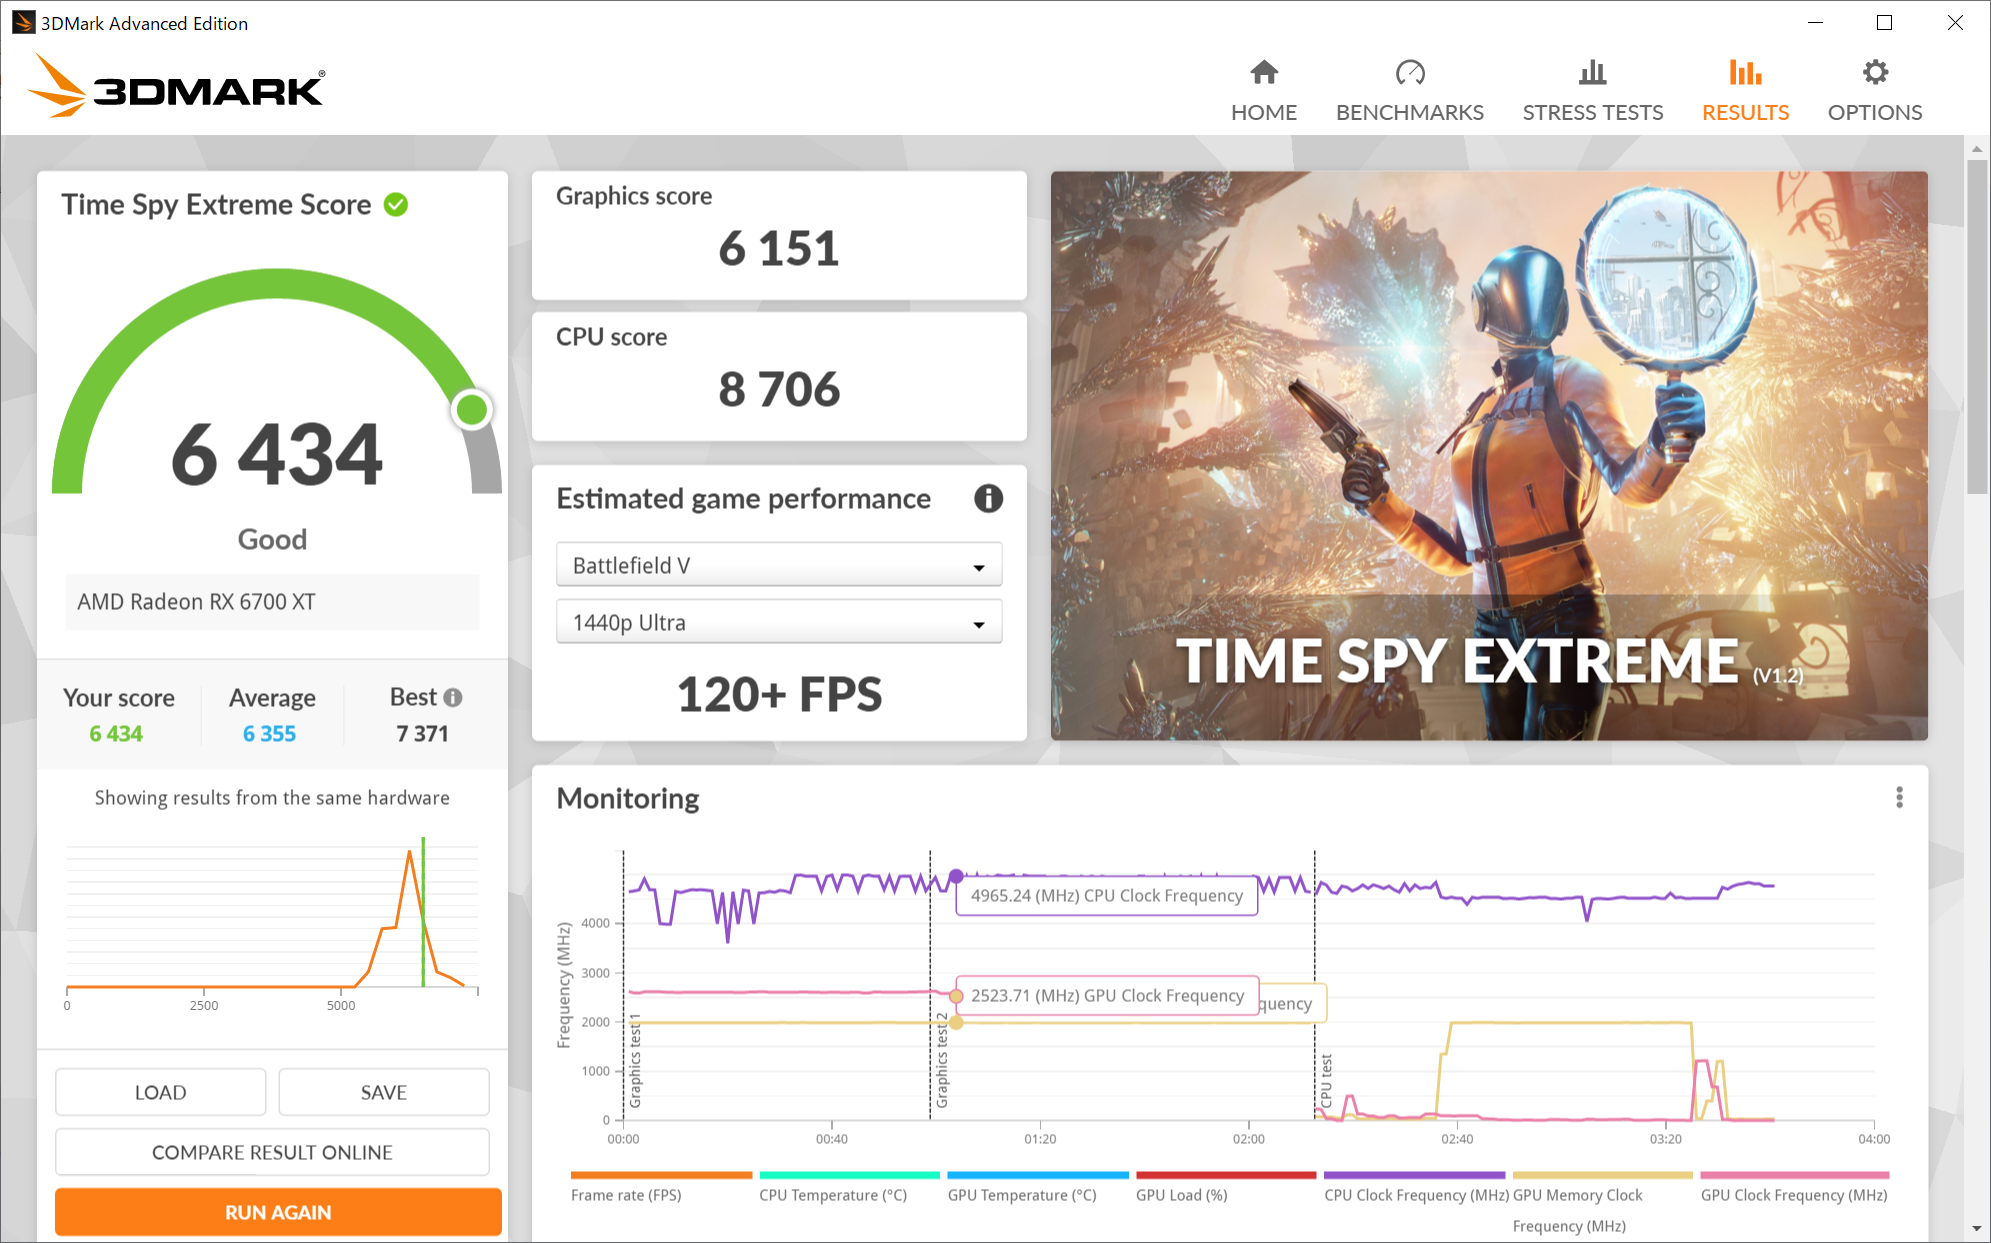
Task: Toggle the CPU Temperature legend series
Action: pos(832,1195)
